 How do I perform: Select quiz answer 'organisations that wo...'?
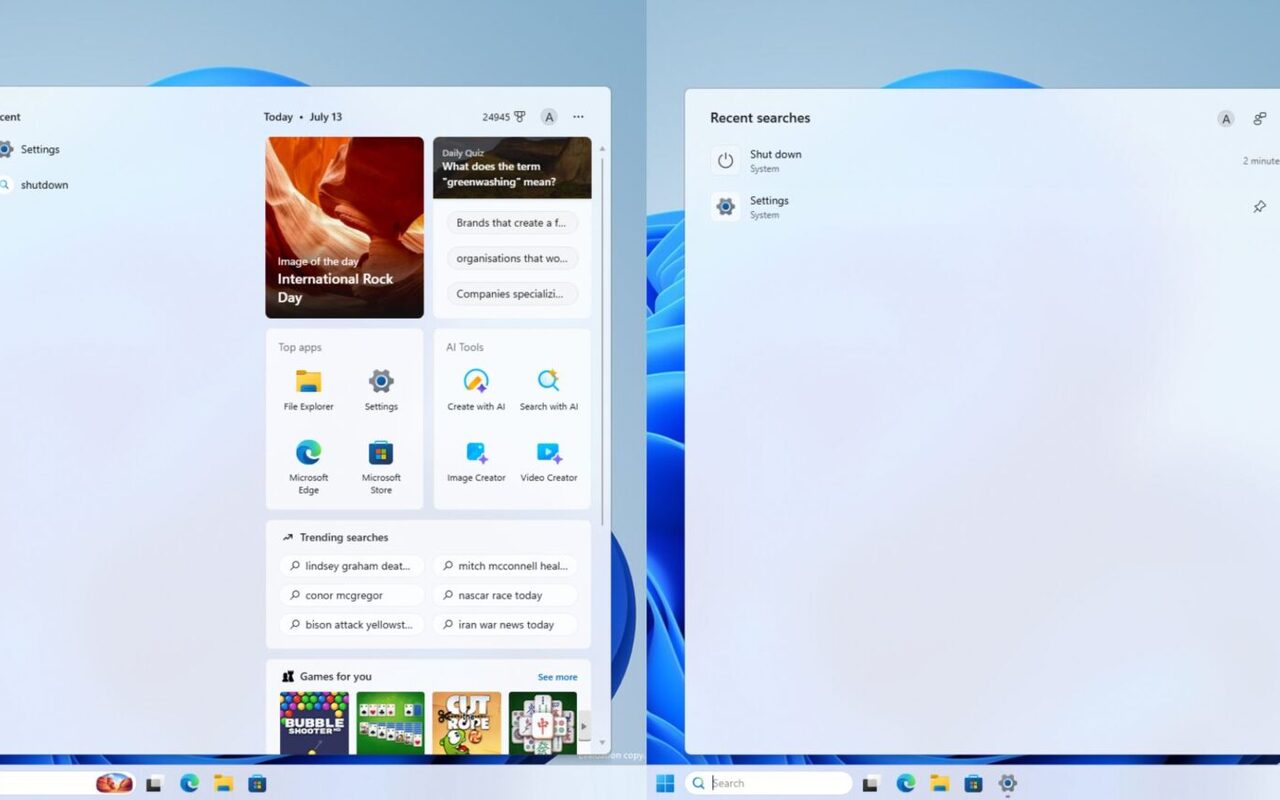[512, 258]
